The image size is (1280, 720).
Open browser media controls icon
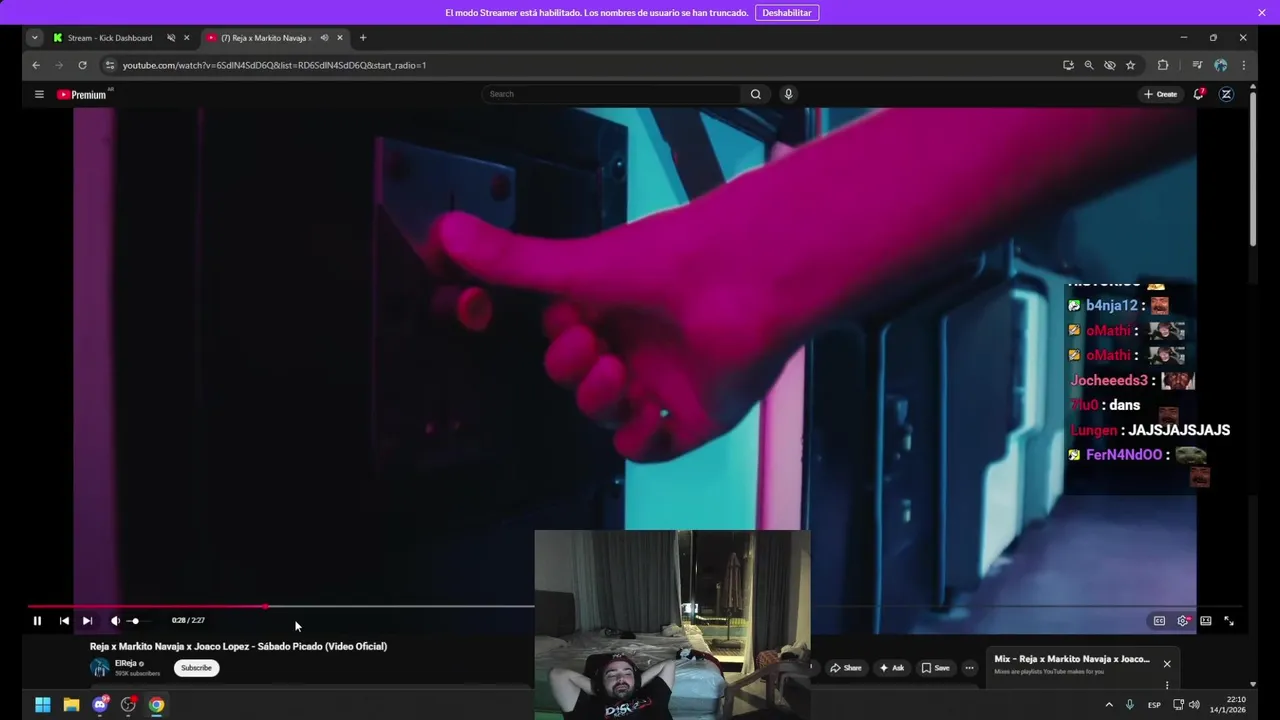(1197, 65)
